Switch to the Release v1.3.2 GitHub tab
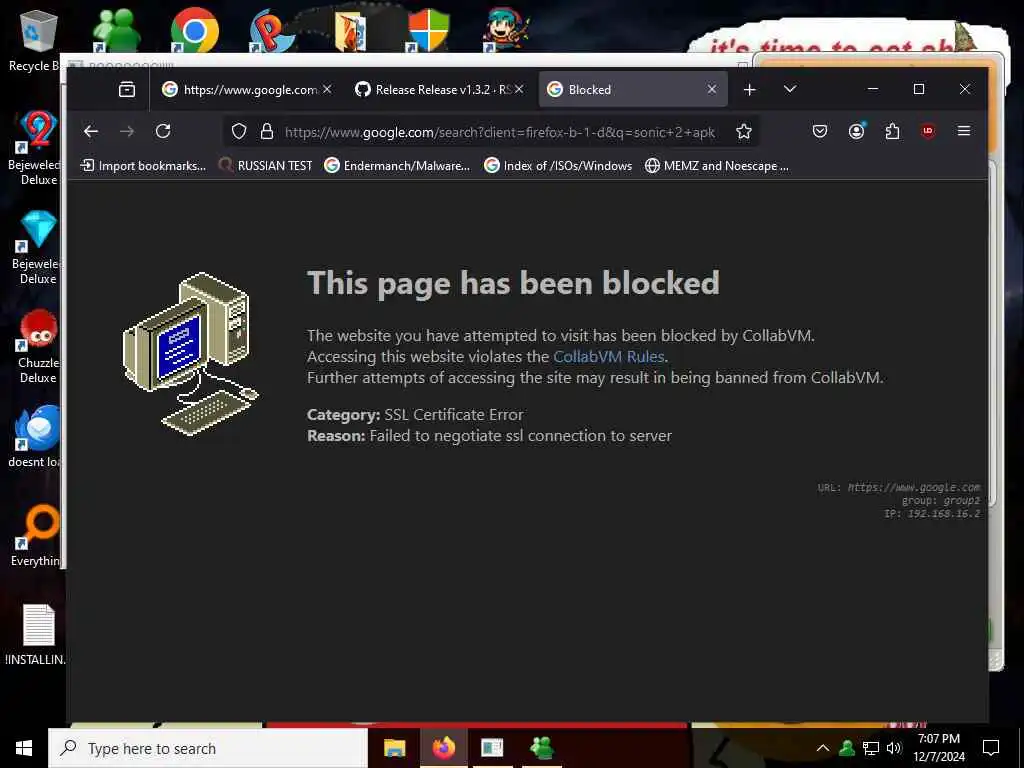Viewport: 1024px width, 768px height. (x=433, y=89)
